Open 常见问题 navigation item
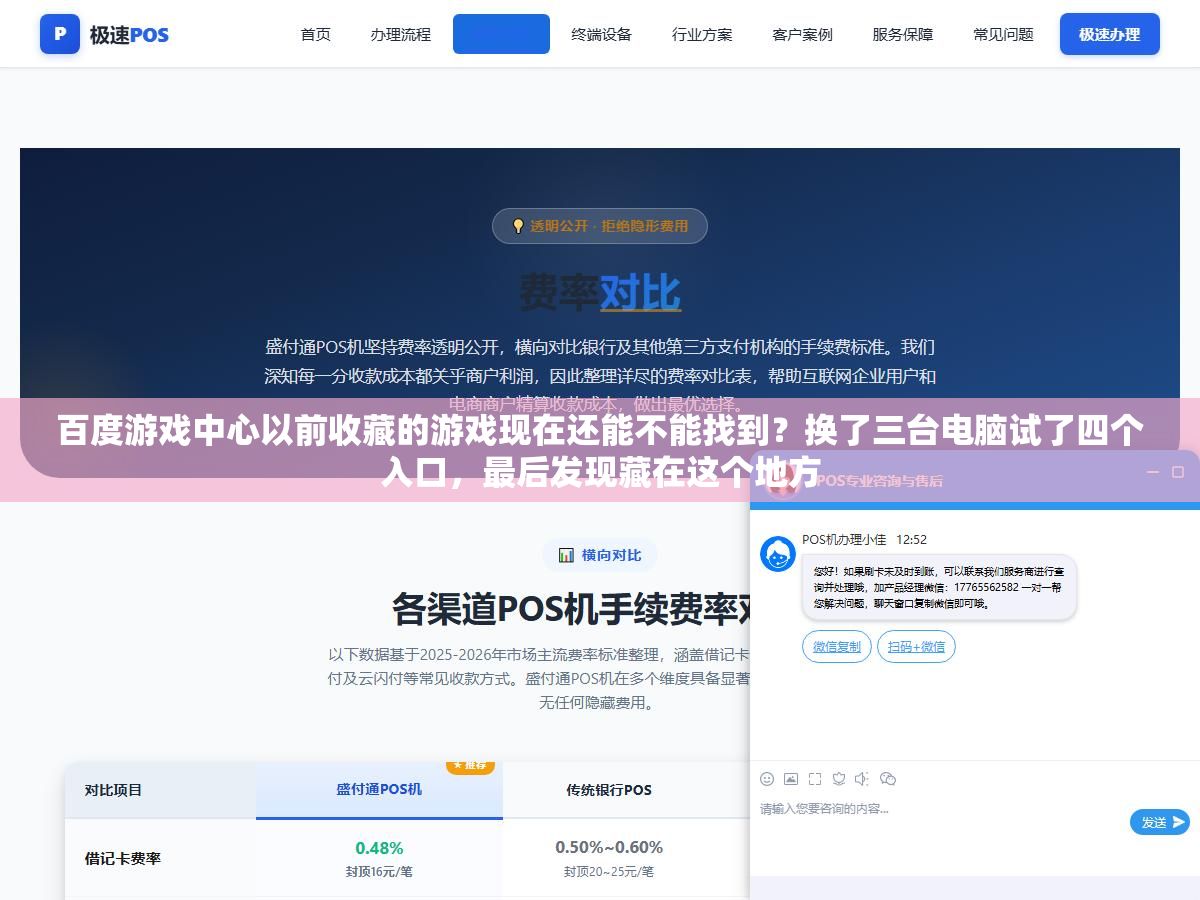This screenshot has width=1200, height=900. pos(1003,34)
